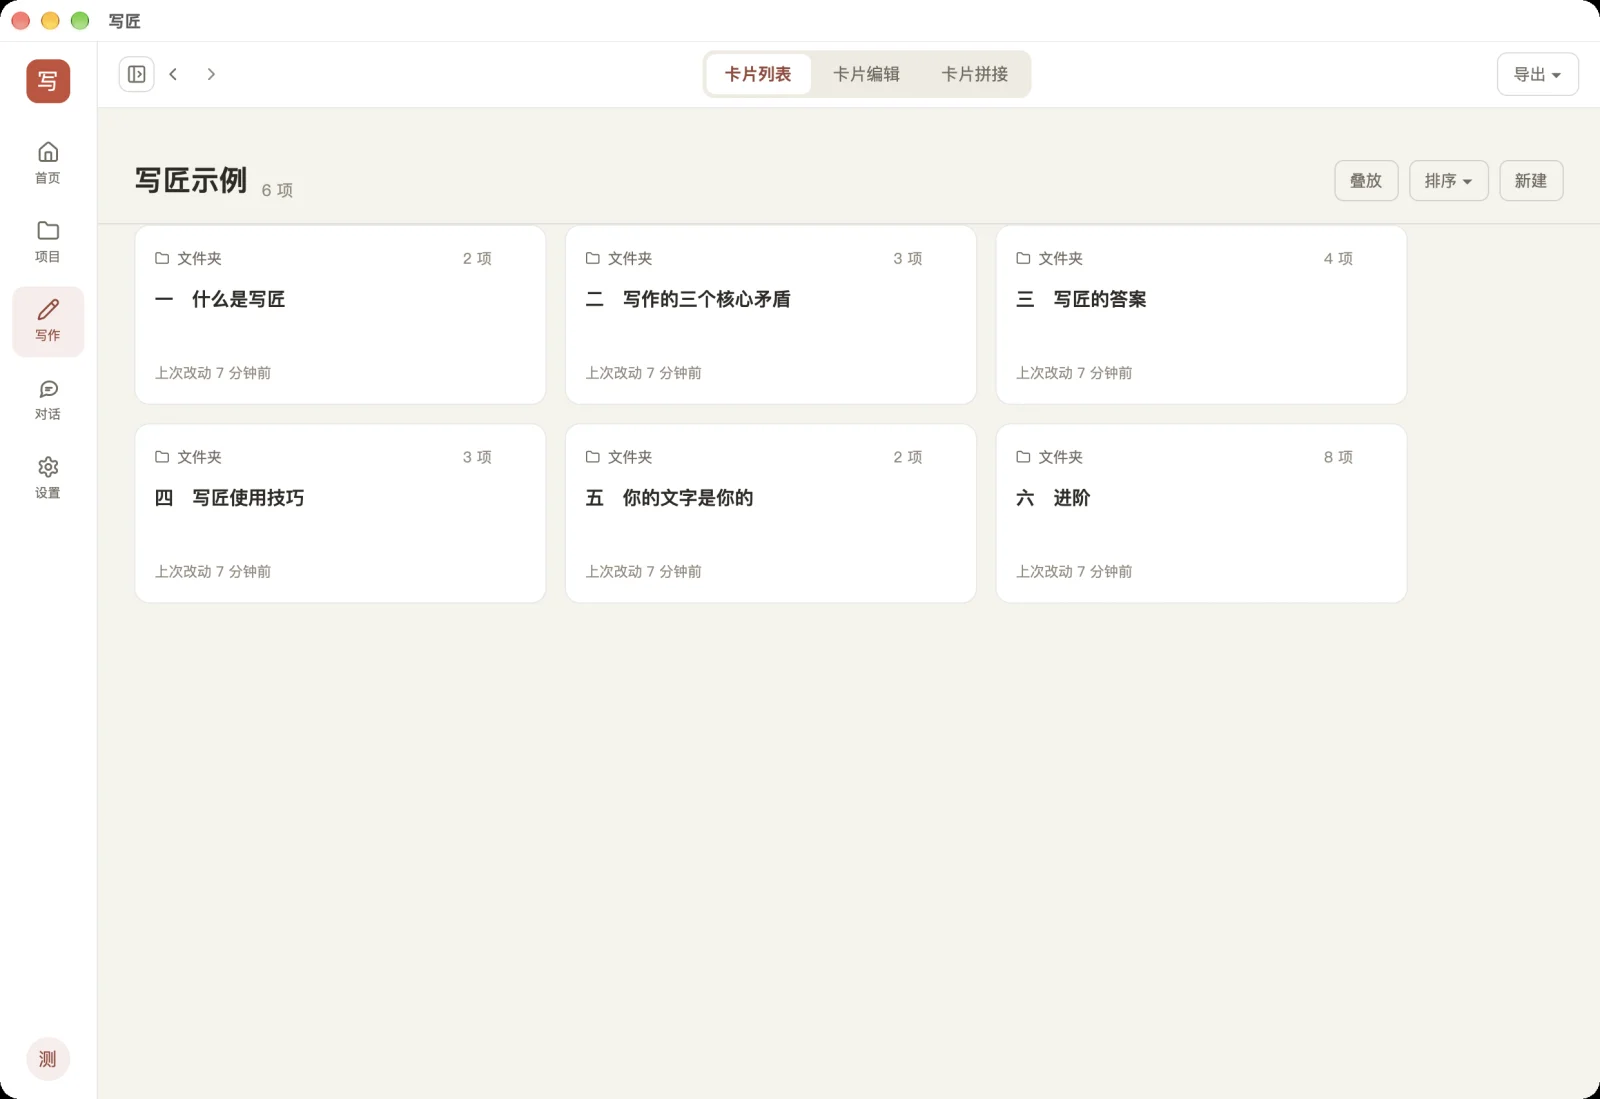Click 6 项 count beside title
This screenshot has height=1099, width=1600.
tap(277, 190)
